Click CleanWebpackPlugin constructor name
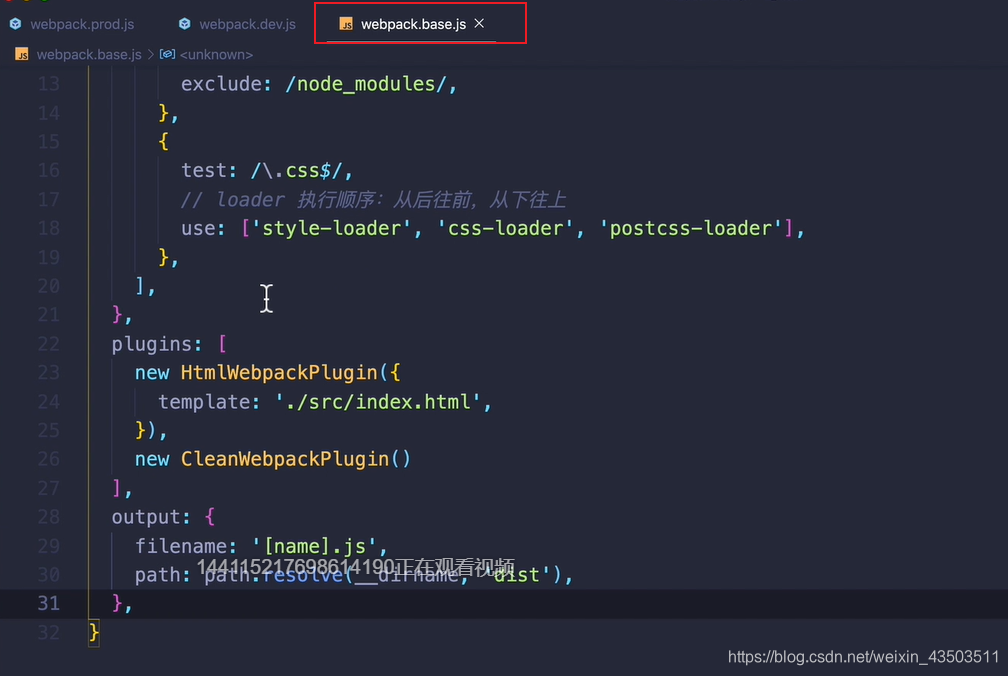 pos(285,459)
